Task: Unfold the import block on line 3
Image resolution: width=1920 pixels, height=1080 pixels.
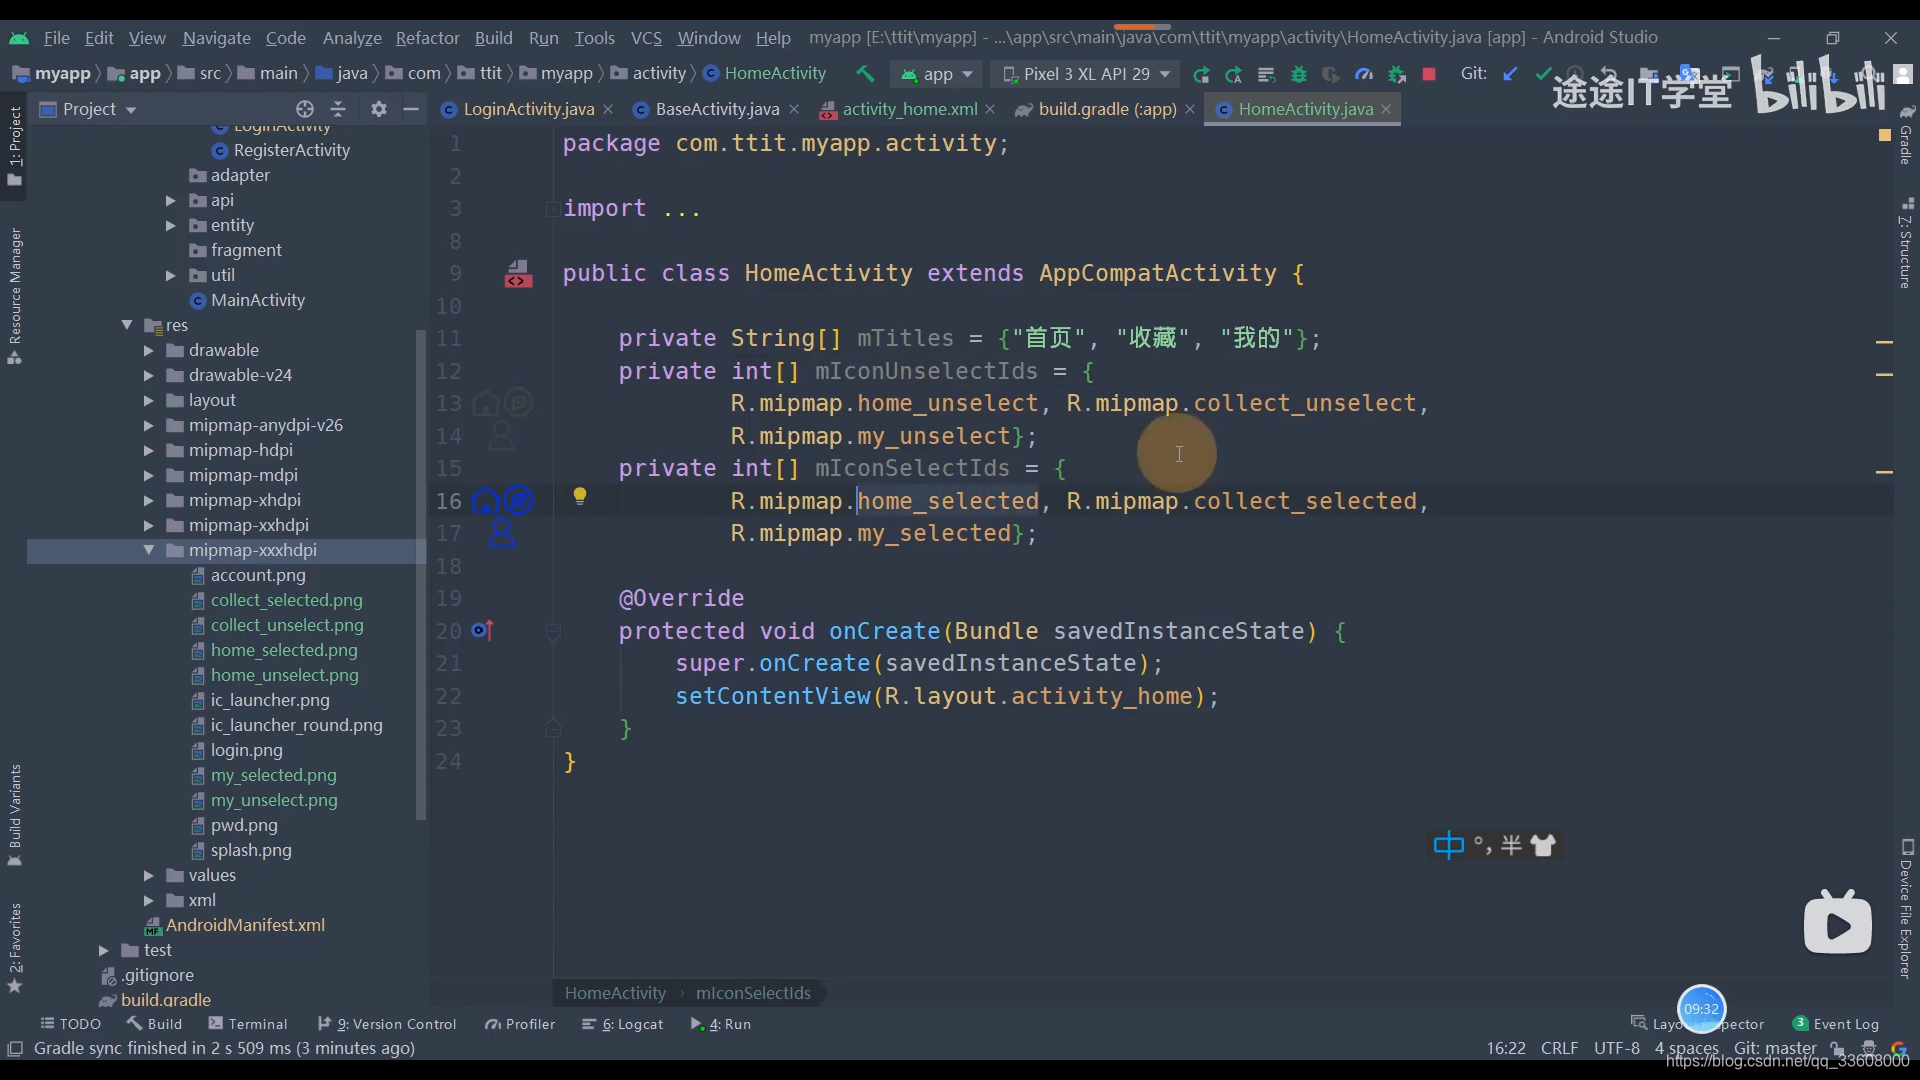Action: point(552,209)
